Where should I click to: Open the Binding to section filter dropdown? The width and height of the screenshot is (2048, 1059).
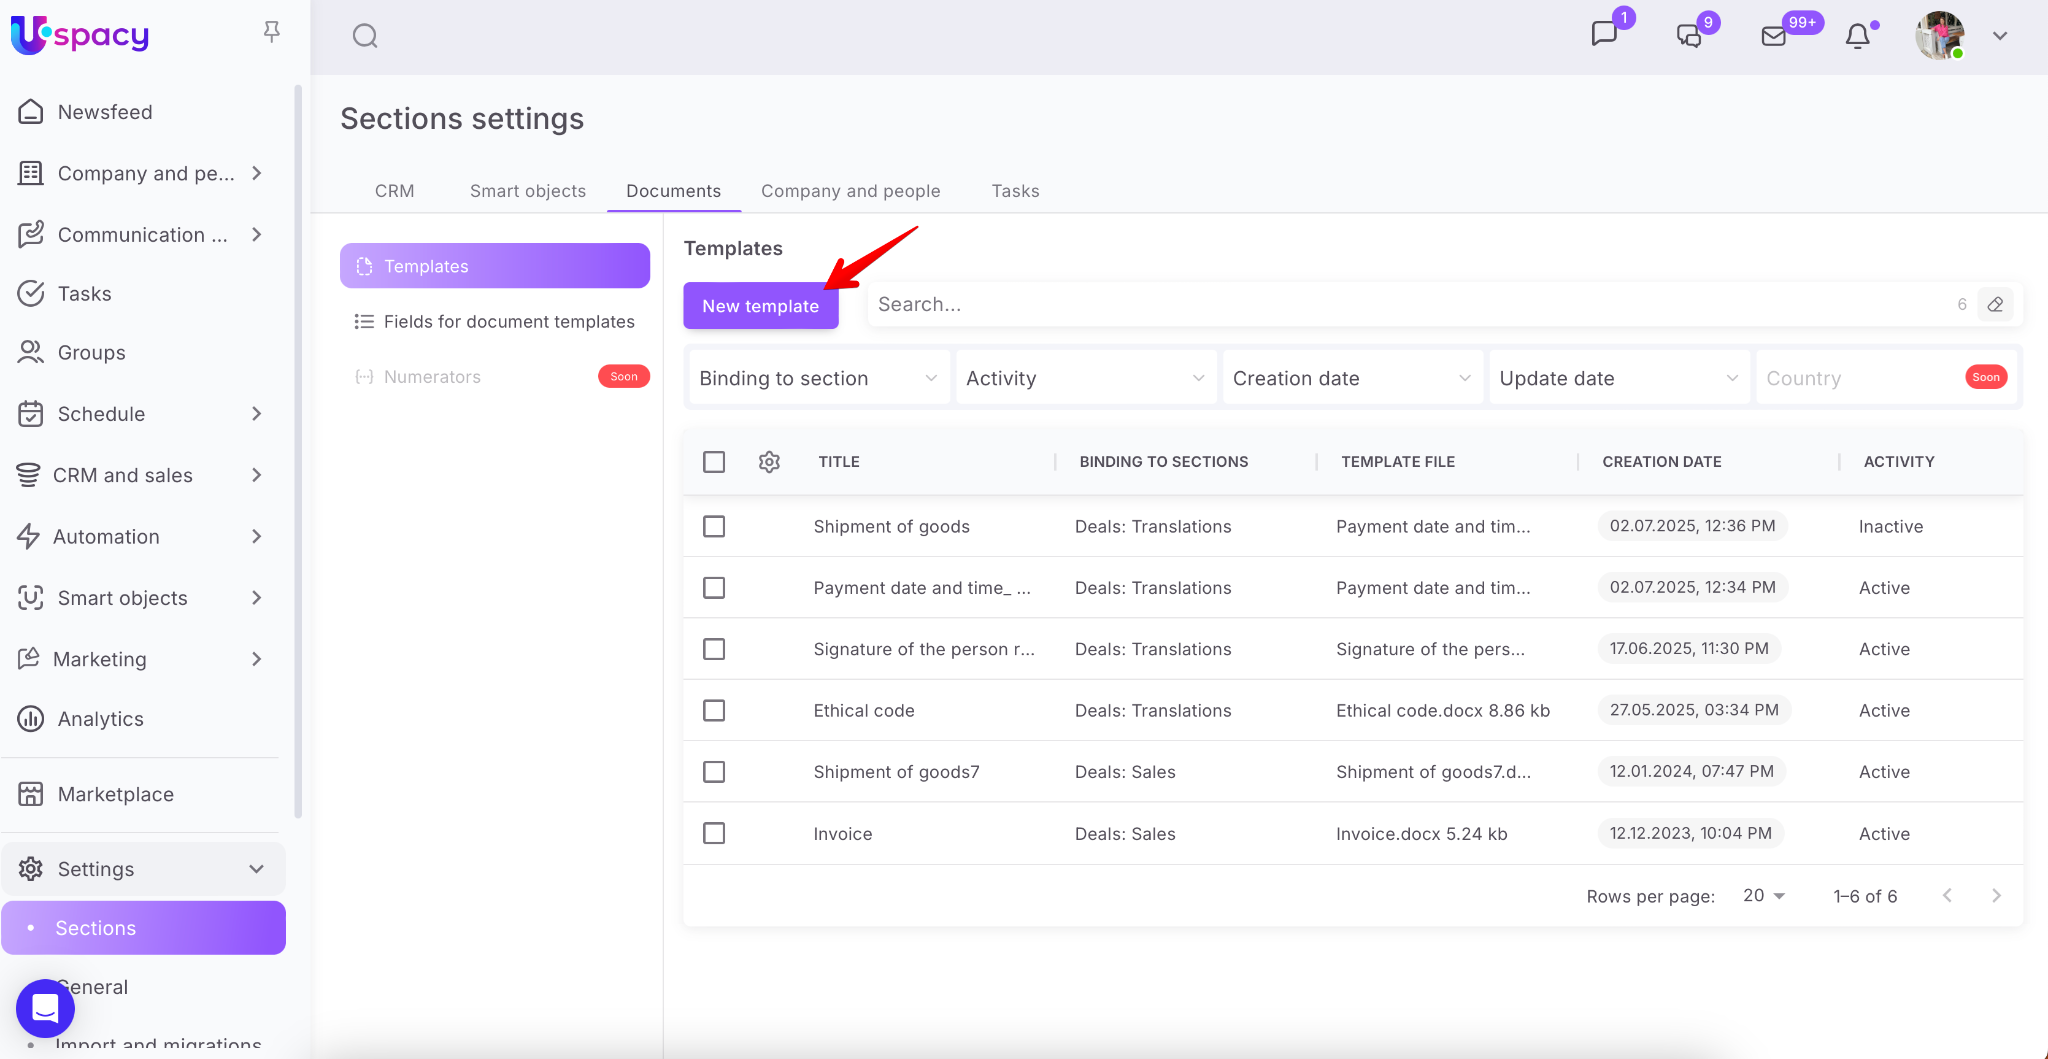pos(818,378)
